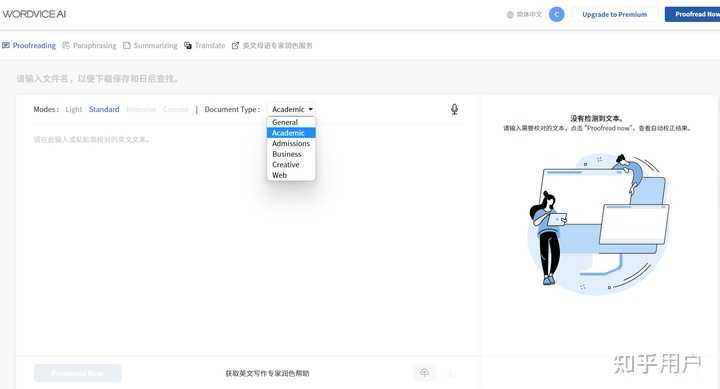Click the Wordvice AI logo
The width and height of the screenshot is (720, 389).
(34, 14)
